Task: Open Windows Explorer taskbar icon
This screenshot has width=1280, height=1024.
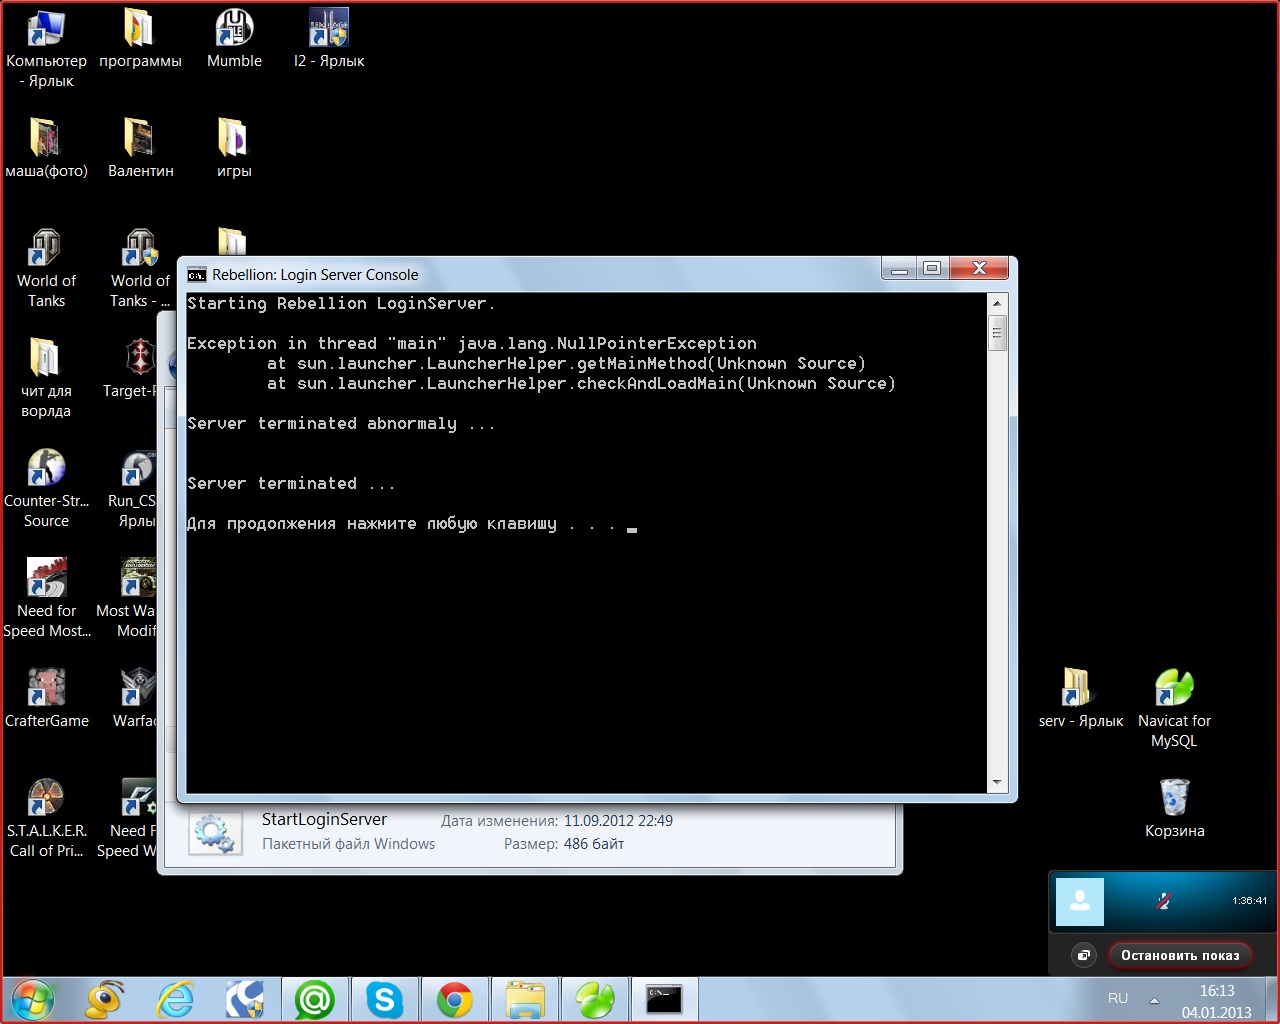Action: [525, 999]
